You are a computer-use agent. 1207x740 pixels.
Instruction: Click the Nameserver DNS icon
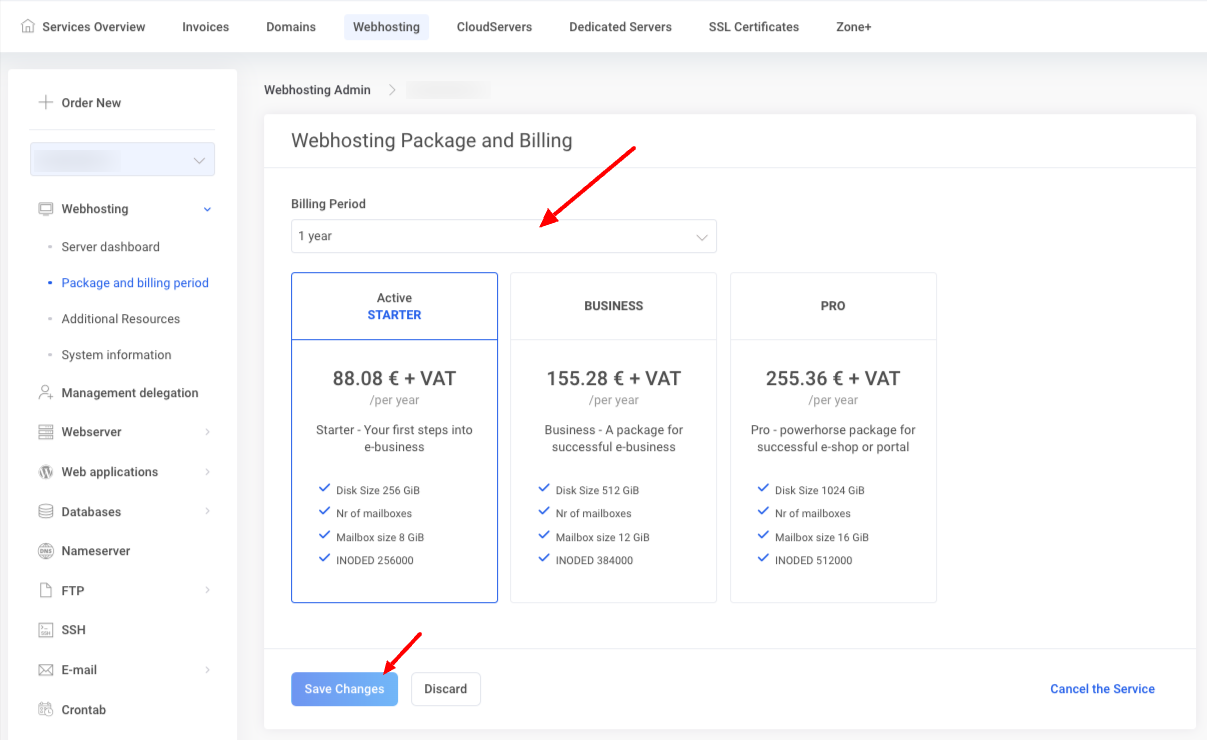coord(45,551)
